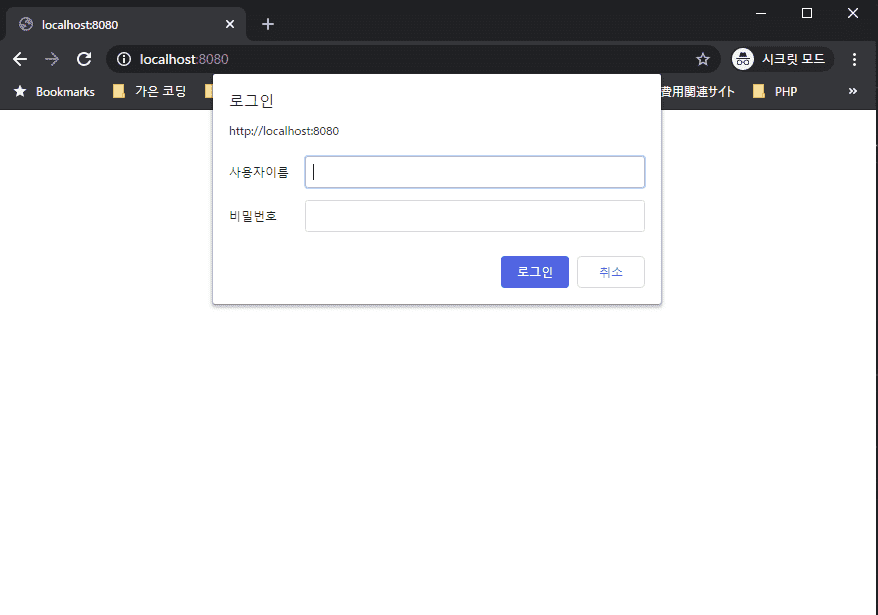
Task: Close the browser window
Action: point(853,13)
